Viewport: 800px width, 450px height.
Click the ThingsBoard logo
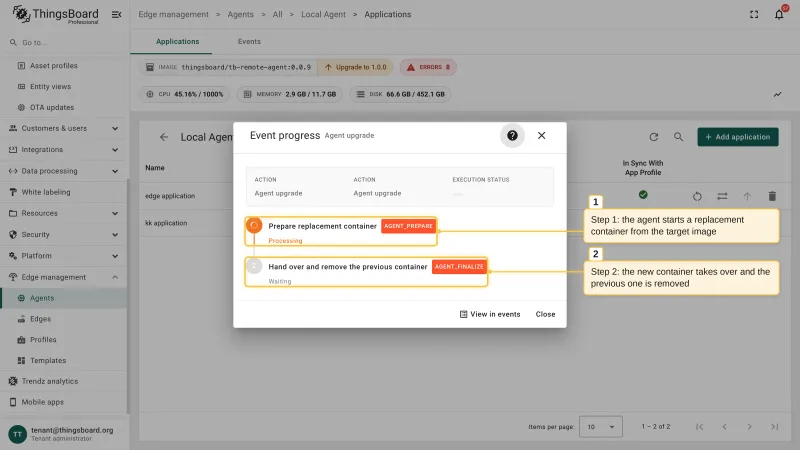(x=55, y=14)
